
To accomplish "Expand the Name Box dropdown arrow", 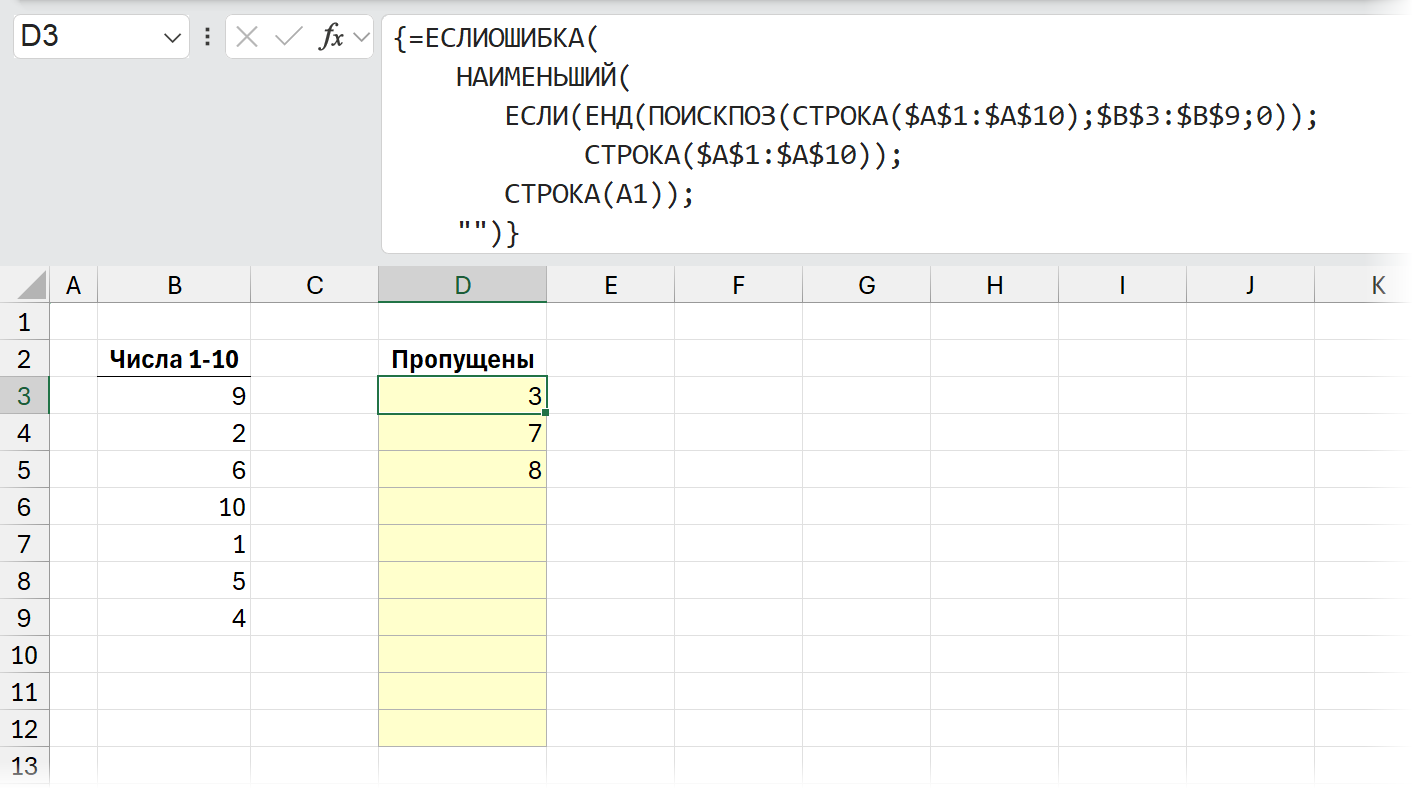I will pos(169,38).
